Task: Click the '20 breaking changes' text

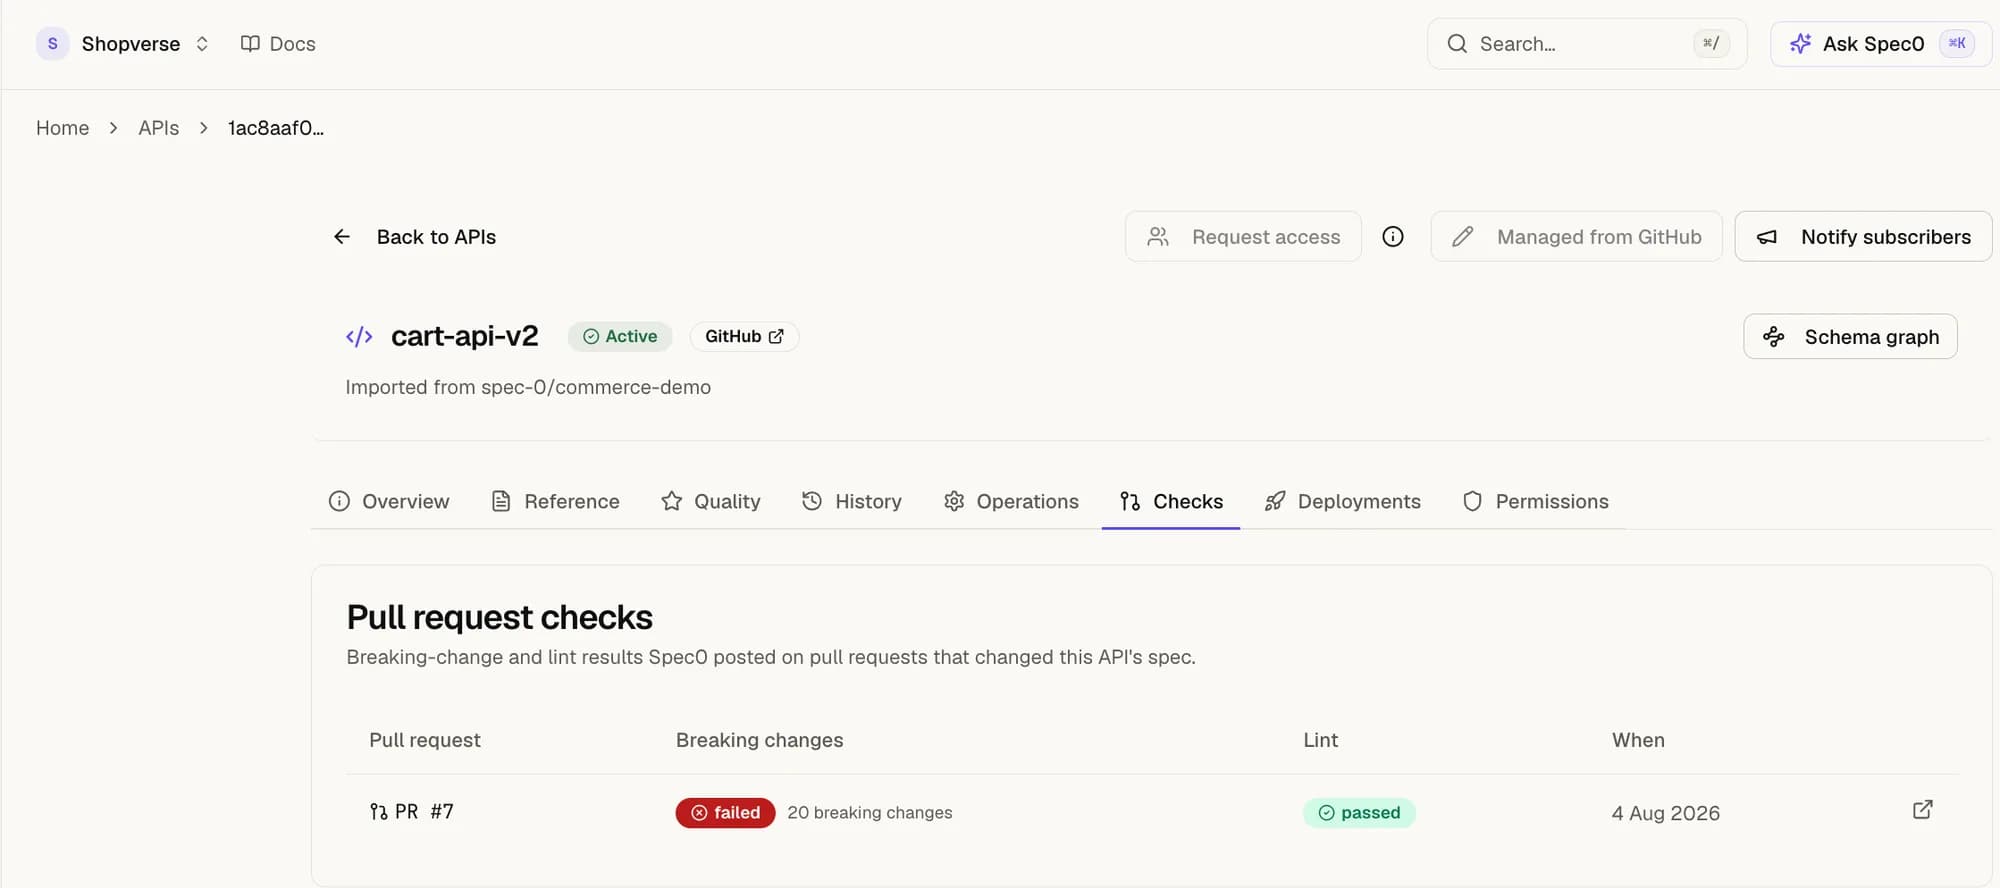Action: (x=870, y=813)
